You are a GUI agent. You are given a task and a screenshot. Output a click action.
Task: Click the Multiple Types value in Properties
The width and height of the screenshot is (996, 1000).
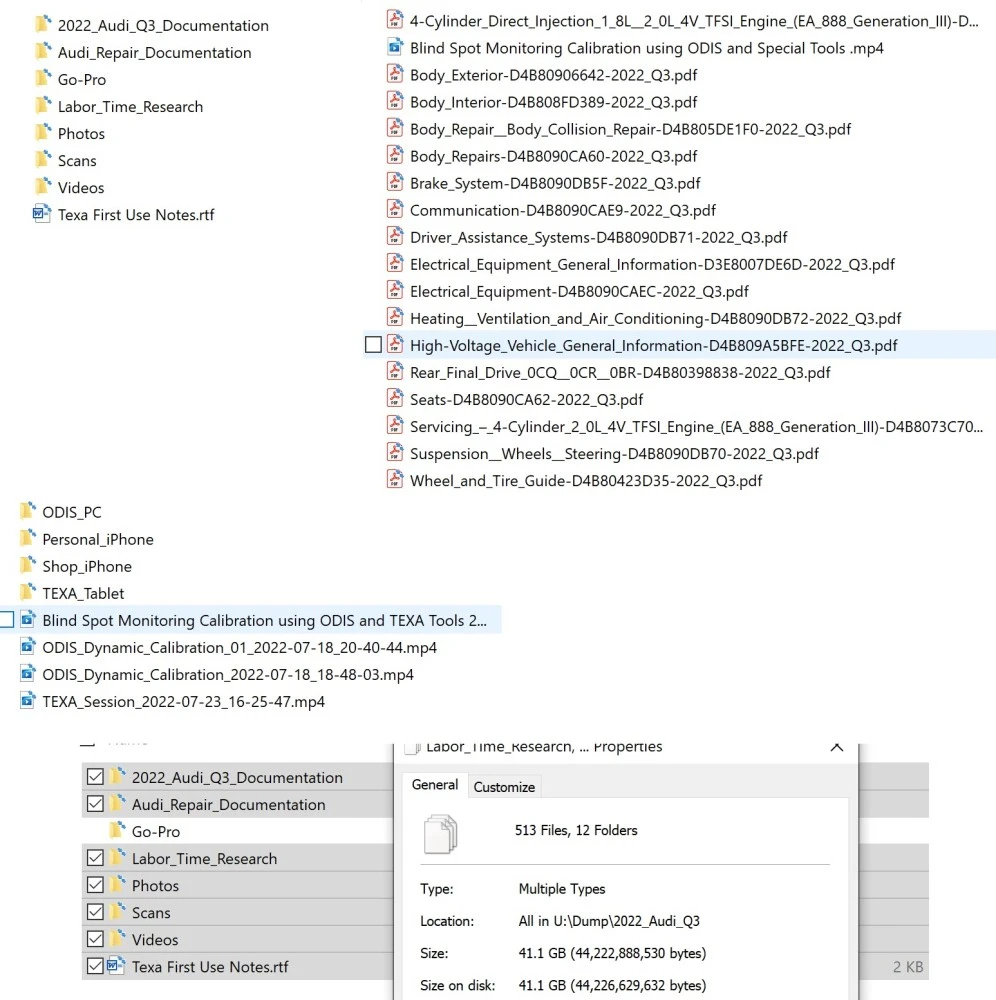click(x=562, y=888)
